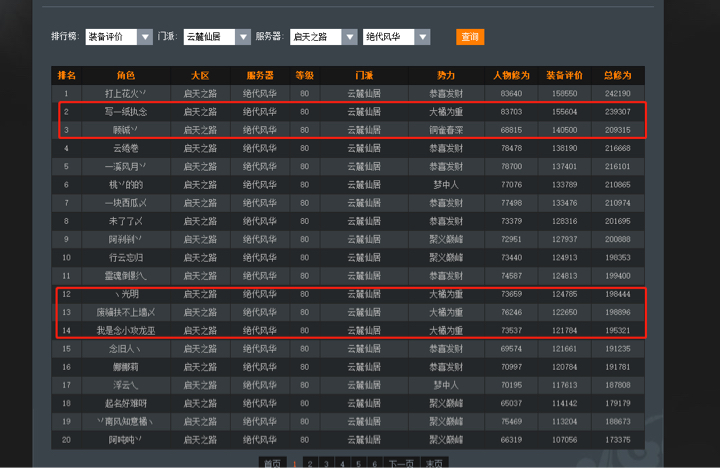
Task: Select character name 光明 in rank 12
Action: 126,294
